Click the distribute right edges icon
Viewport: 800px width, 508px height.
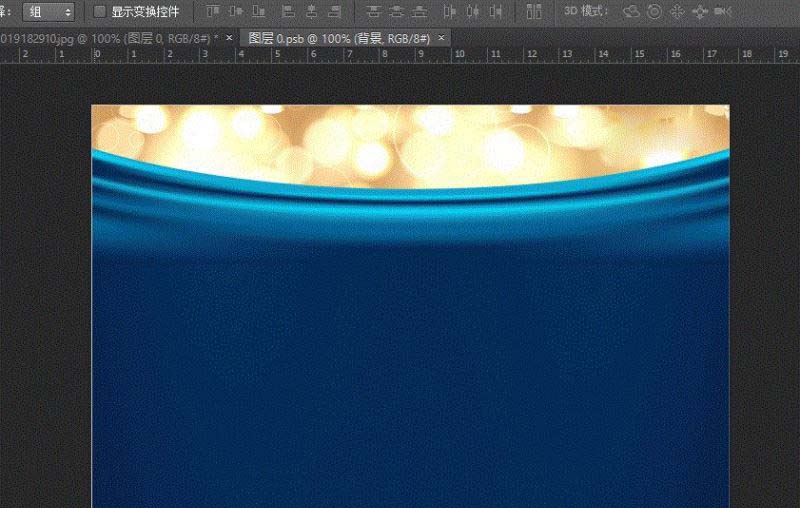(496, 11)
